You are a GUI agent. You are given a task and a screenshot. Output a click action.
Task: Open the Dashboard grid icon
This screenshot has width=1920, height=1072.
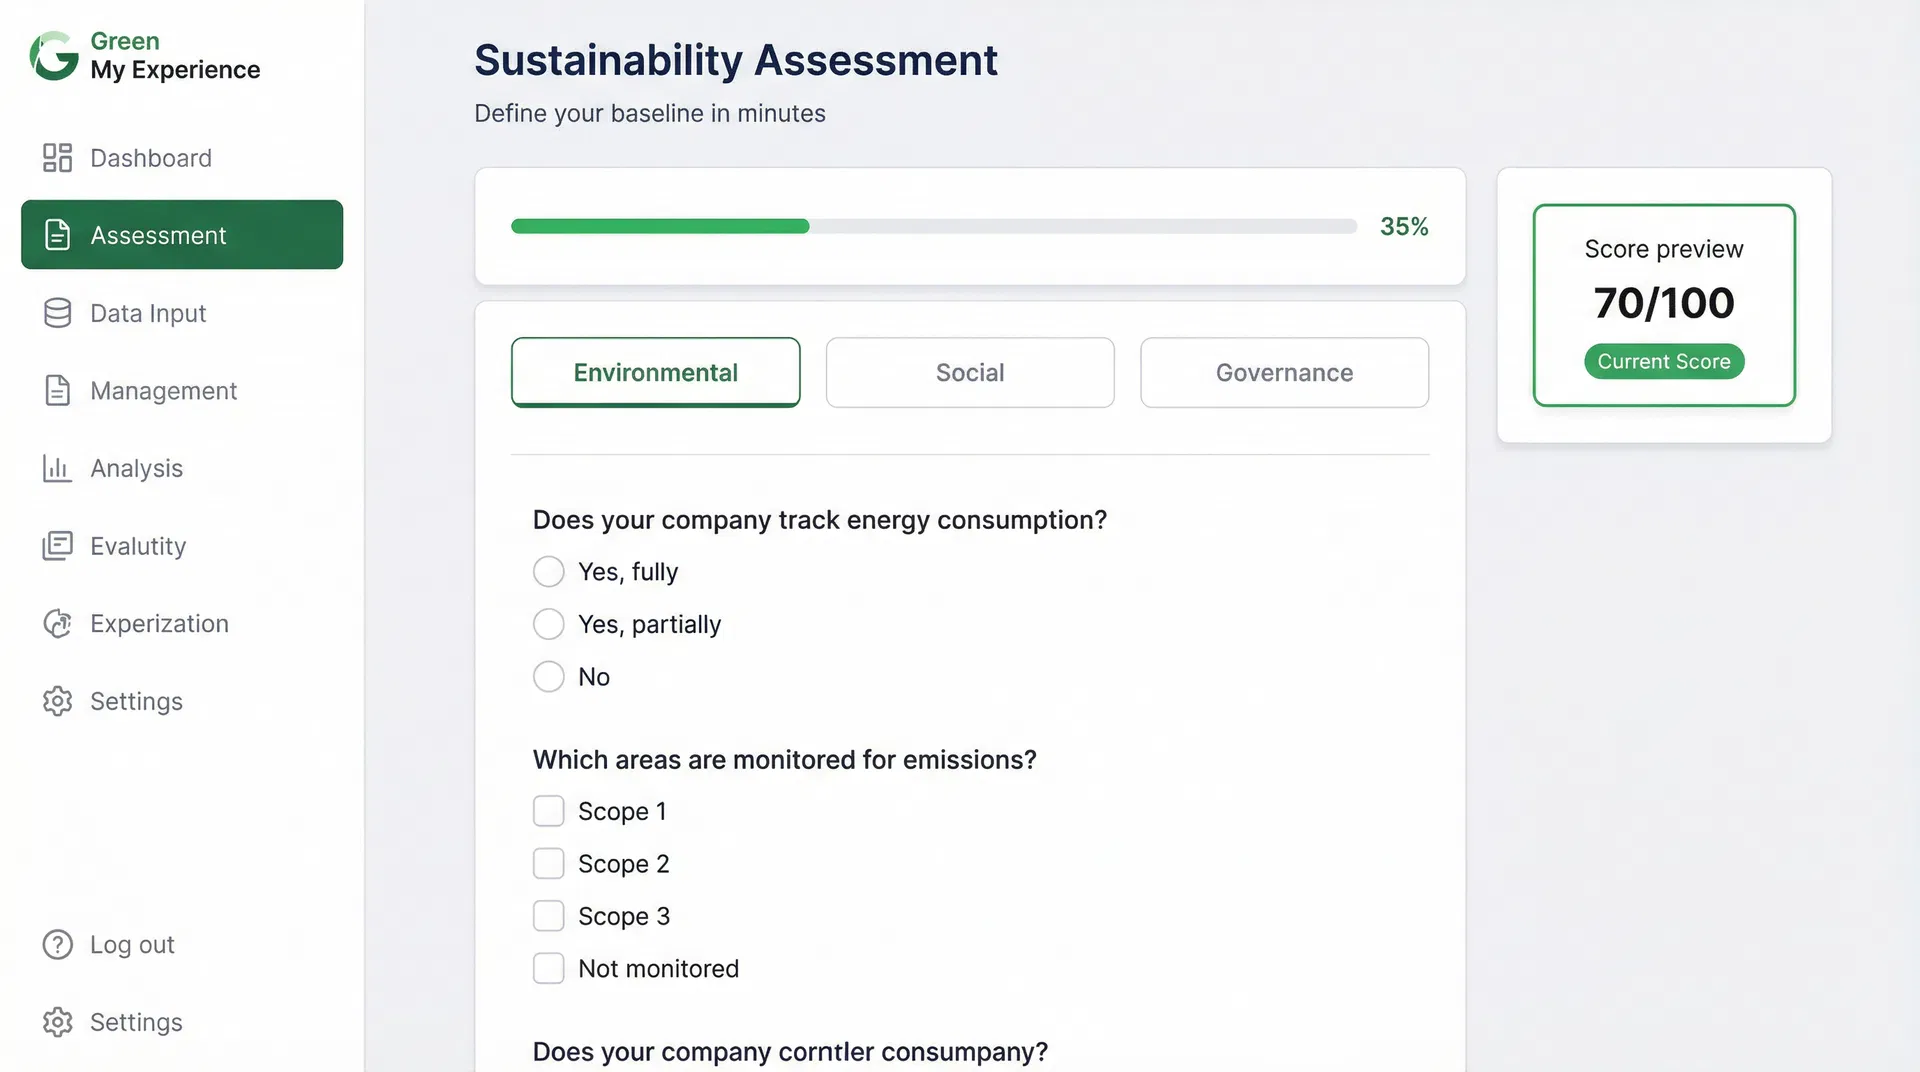(x=57, y=157)
